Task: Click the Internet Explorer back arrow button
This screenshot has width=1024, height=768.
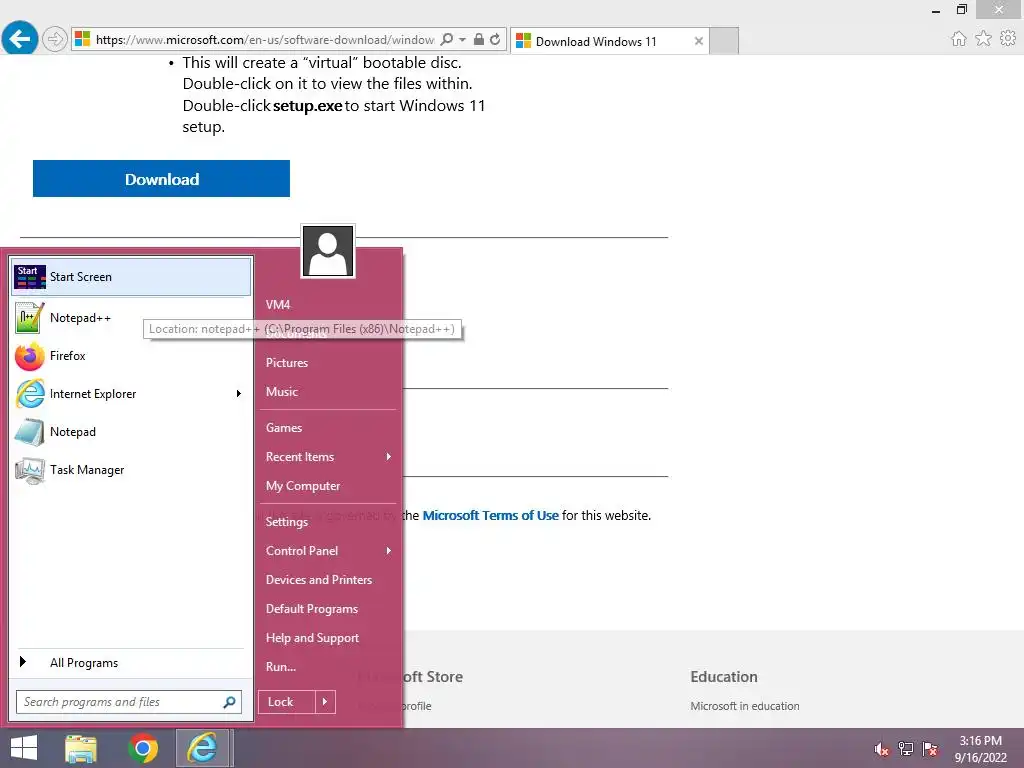Action: coord(20,39)
